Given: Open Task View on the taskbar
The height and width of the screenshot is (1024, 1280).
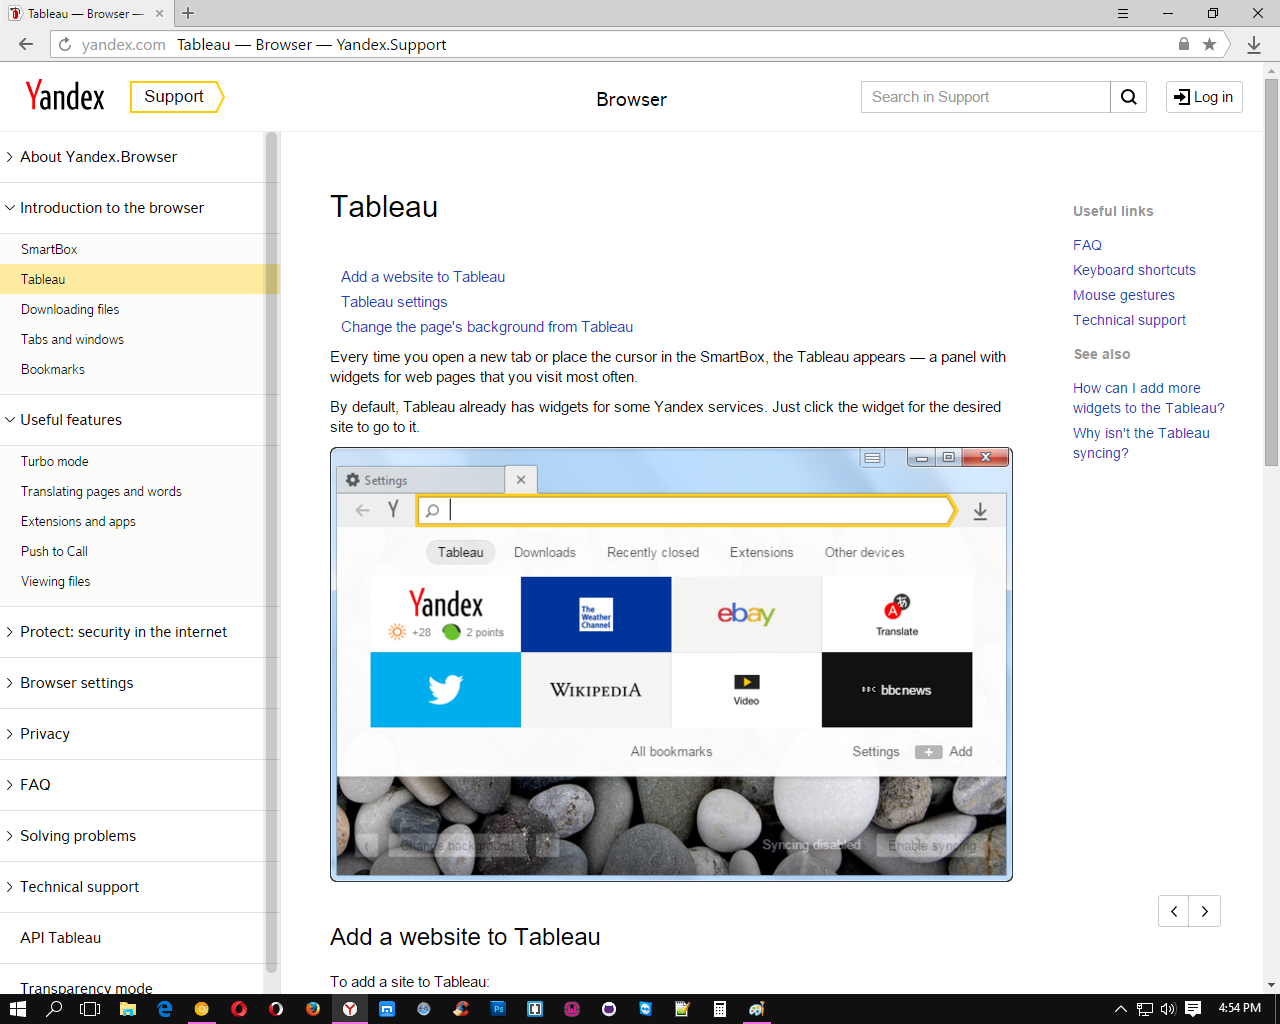Looking at the screenshot, I should pyautogui.click(x=90, y=1009).
